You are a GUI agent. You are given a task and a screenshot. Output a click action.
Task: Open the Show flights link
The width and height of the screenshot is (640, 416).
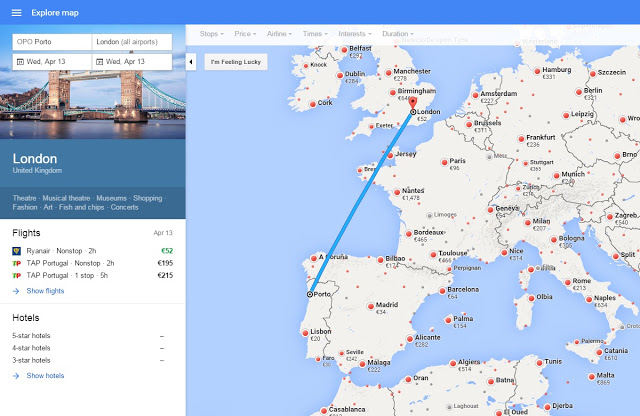[45, 291]
